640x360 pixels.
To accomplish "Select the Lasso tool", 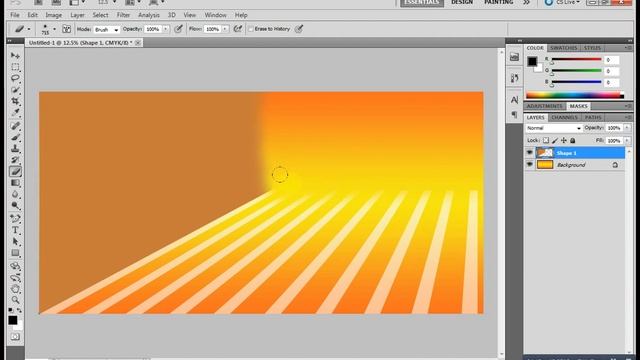I will (x=16, y=78).
